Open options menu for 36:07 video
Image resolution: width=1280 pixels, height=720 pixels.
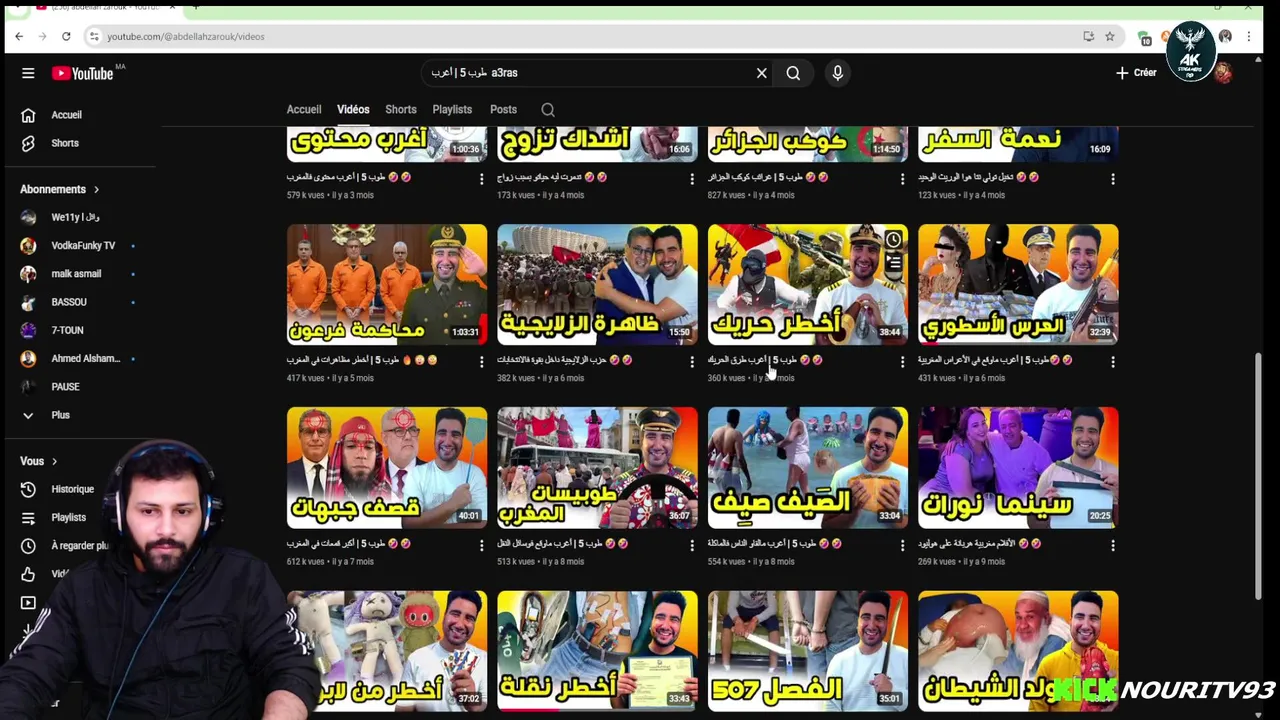(x=692, y=546)
